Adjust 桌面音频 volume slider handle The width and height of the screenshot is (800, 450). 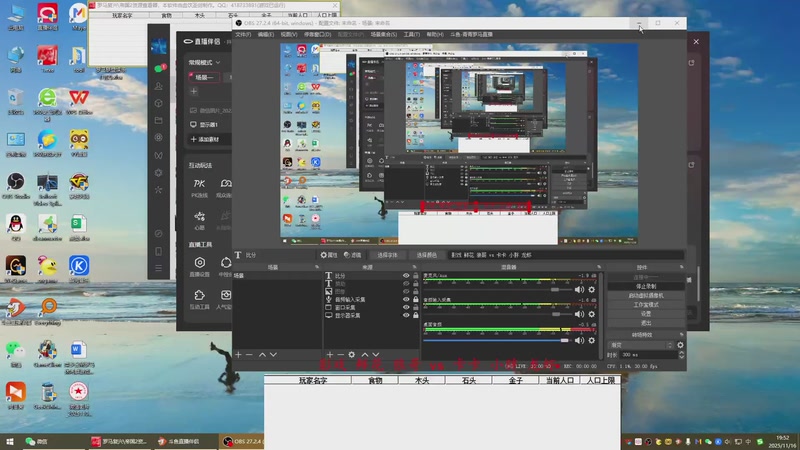click(564, 340)
